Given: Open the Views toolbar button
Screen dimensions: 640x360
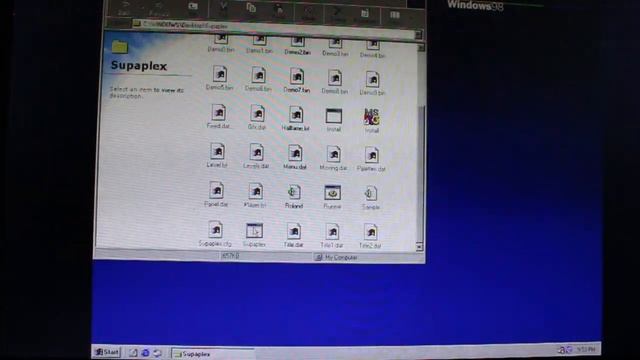Looking at the screenshot, I should click(x=395, y=16).
